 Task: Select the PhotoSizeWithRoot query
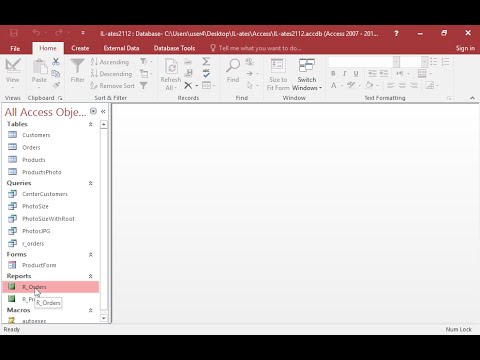pyautogui.click(x=51, y=219)
